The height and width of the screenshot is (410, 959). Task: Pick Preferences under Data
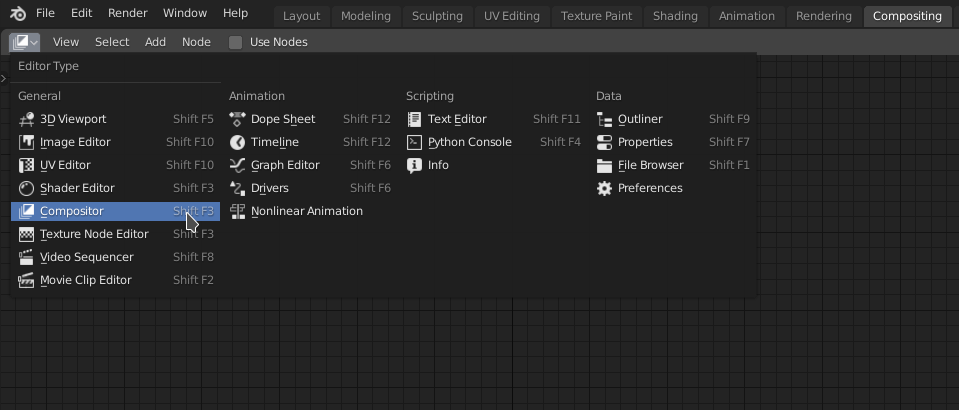coord(673,188)
